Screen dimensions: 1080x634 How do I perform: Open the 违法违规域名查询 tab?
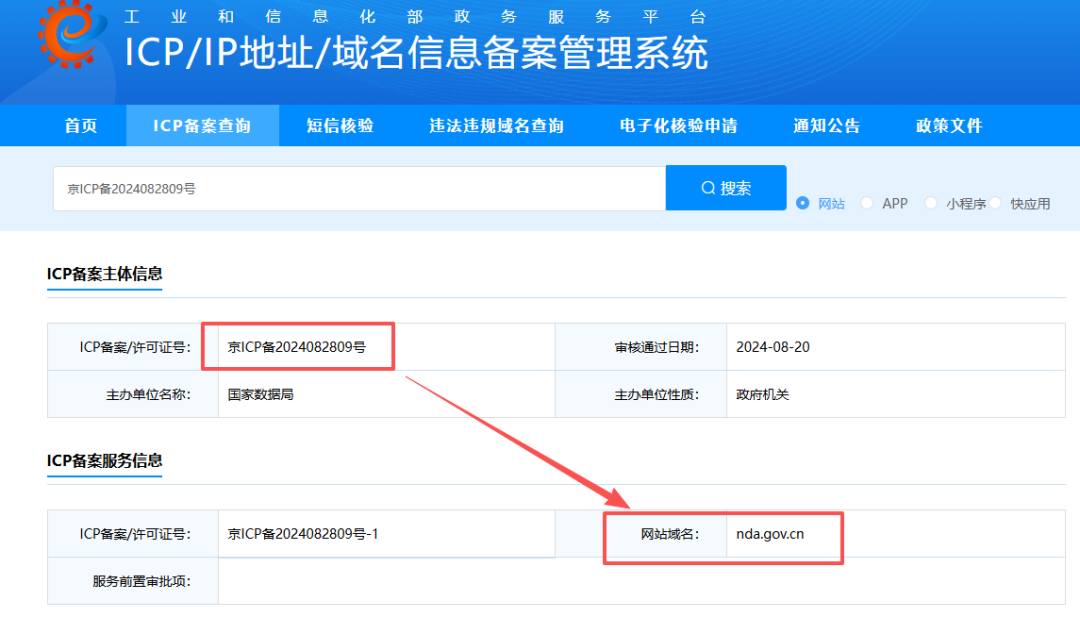[496, 125]
